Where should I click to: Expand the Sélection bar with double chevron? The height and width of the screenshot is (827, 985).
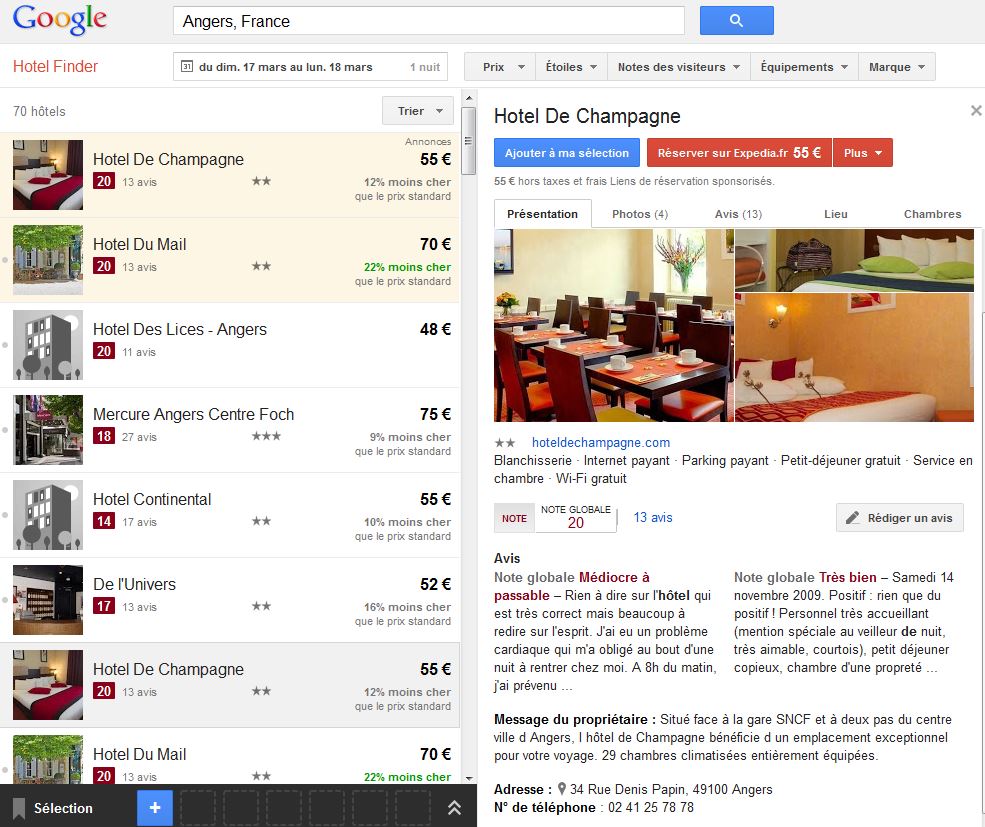(454, 808)
